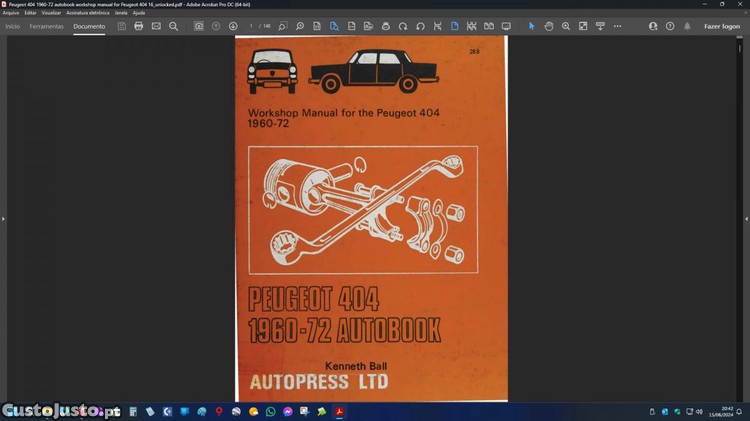Viewport: 750px width, 421px height.
Task: Go to previous page with up arrow
Action: 216,26
